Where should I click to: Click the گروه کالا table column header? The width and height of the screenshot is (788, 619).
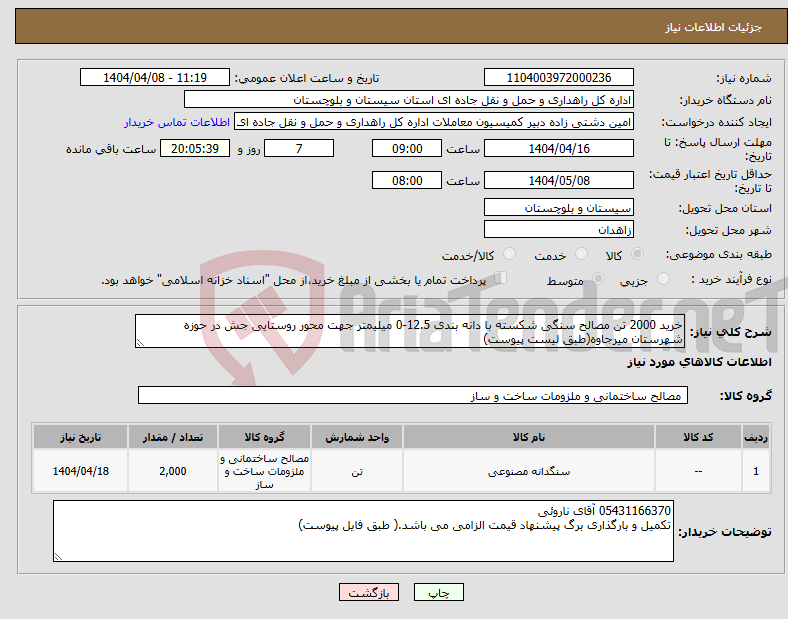pos(264,437)
